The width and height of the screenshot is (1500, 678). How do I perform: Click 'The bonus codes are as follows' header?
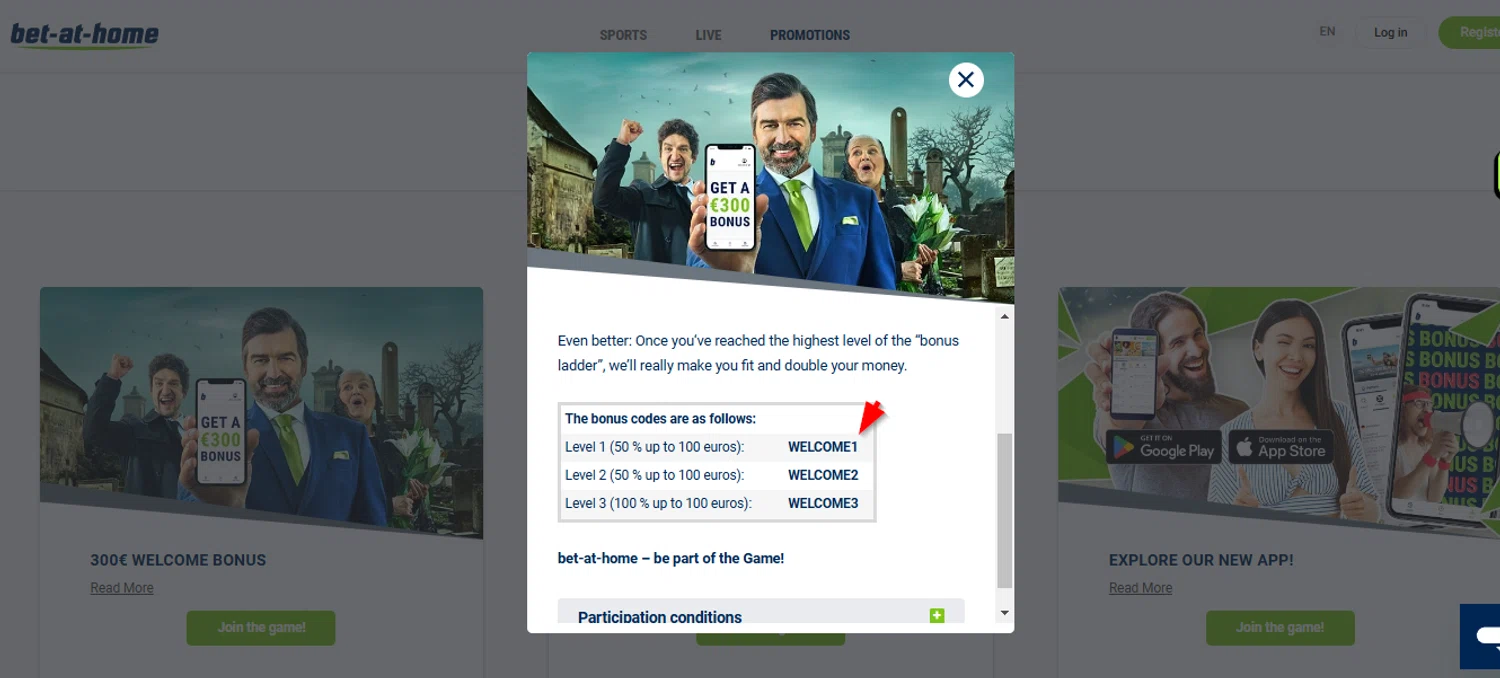pos(661,419)
